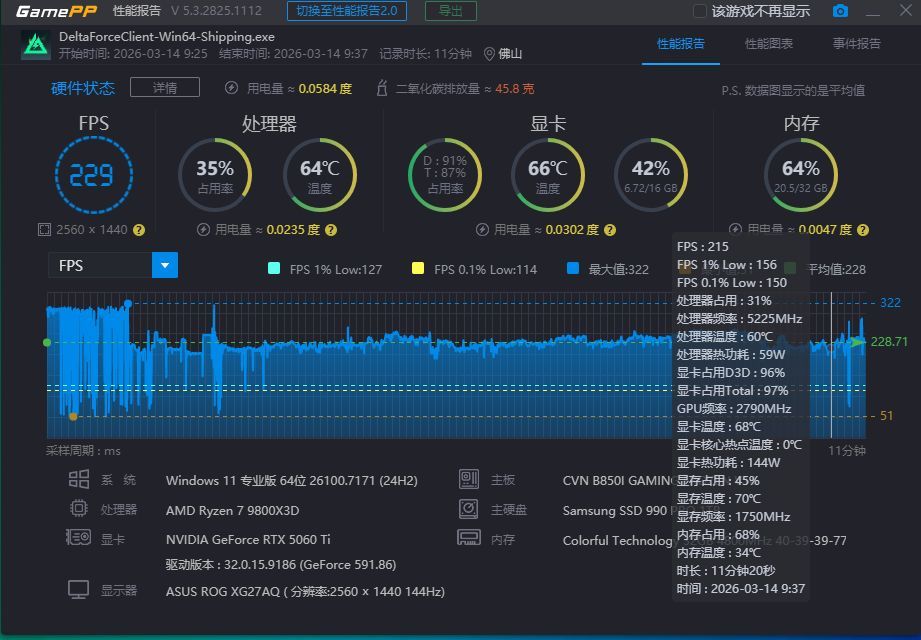
Task: Click the motherboard icon beside 主板
Action: (469, 479)
